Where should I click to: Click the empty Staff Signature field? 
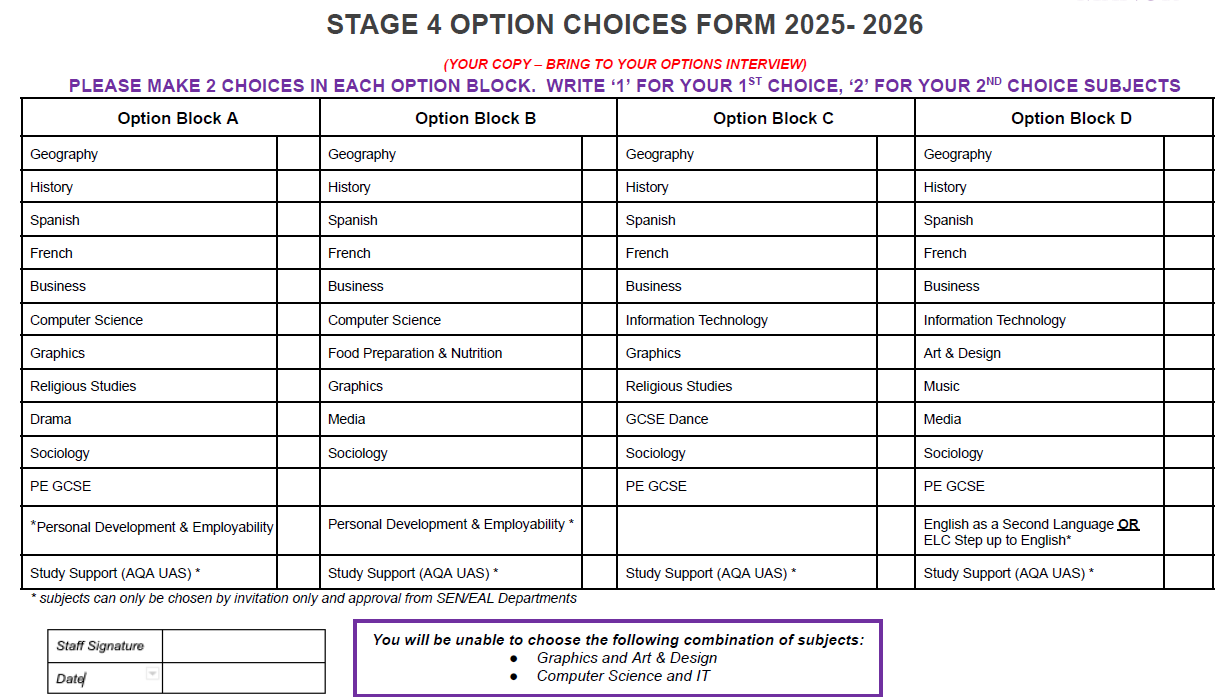point(243,646)
